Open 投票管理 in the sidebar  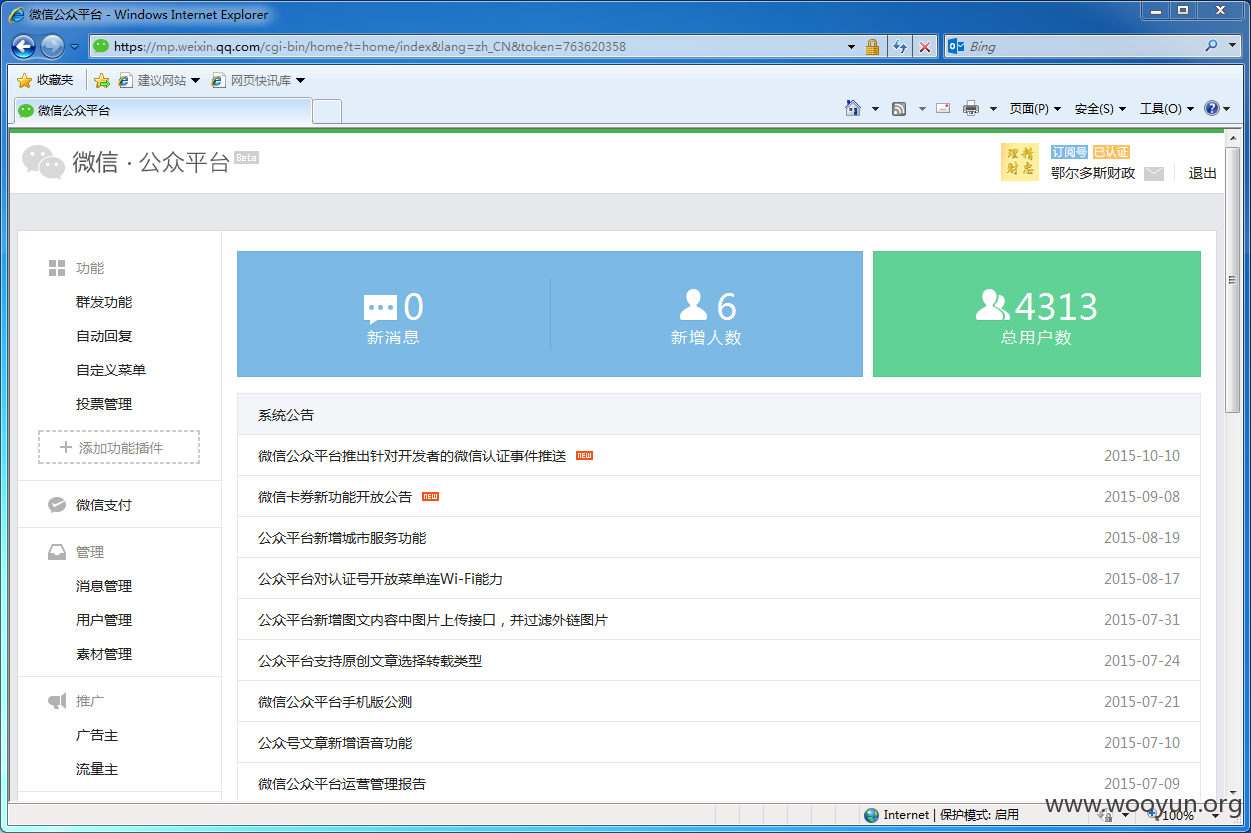pos(104,404)
